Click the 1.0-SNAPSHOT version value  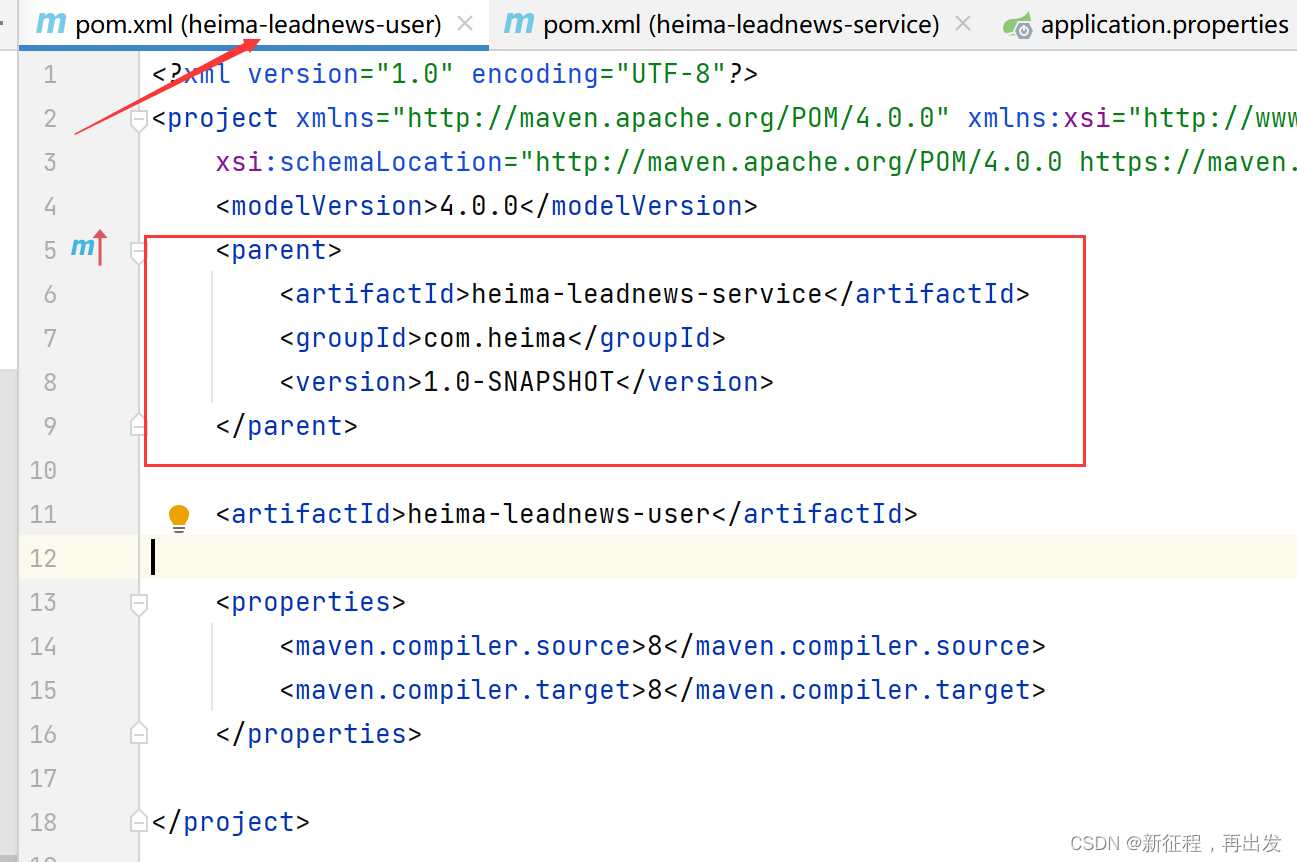pos(519,382)
